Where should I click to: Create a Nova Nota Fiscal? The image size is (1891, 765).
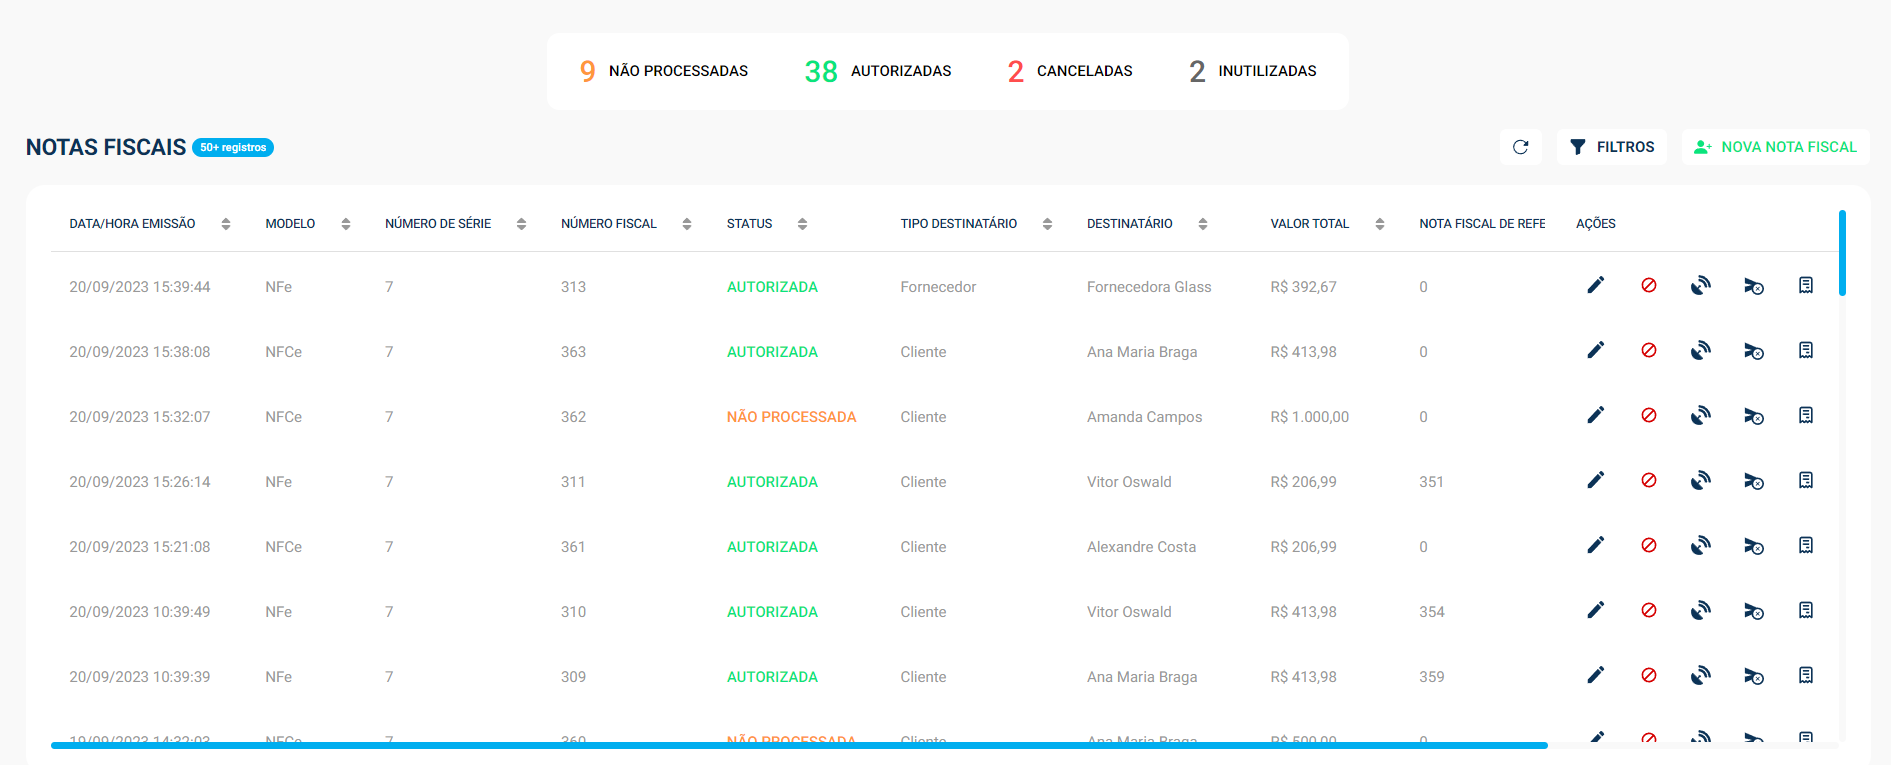[1775, 147]
